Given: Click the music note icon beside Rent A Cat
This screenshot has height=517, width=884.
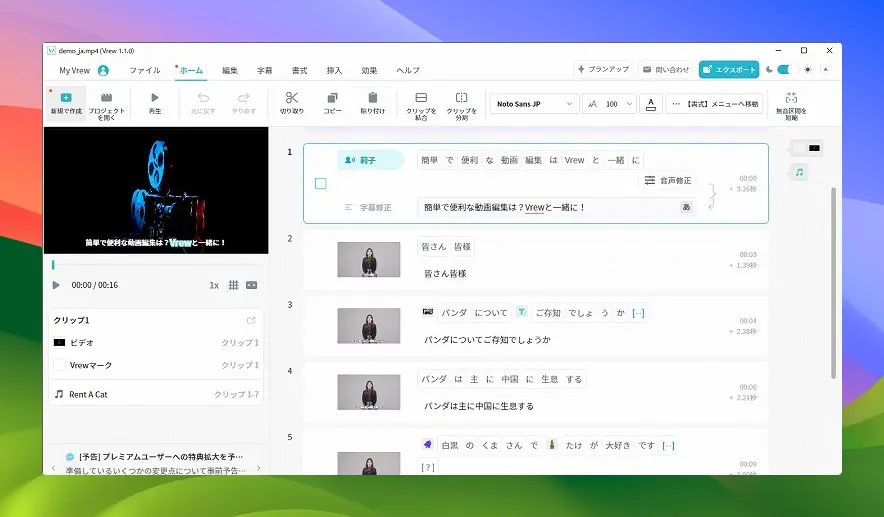Looking at the screenshot, I should coord(59,394).
